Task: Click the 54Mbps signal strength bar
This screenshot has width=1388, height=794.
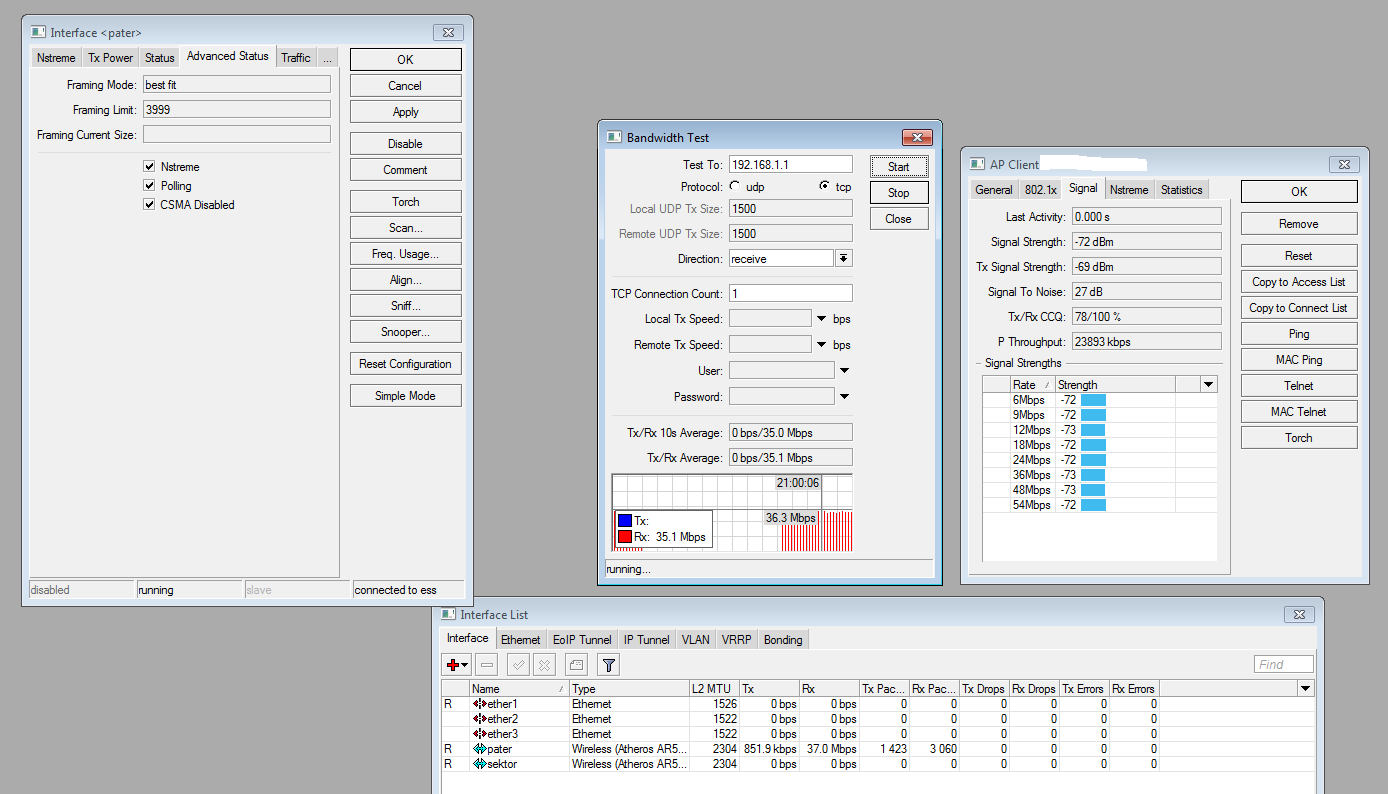Action: pyautogui.click(x=1094, y=505)
